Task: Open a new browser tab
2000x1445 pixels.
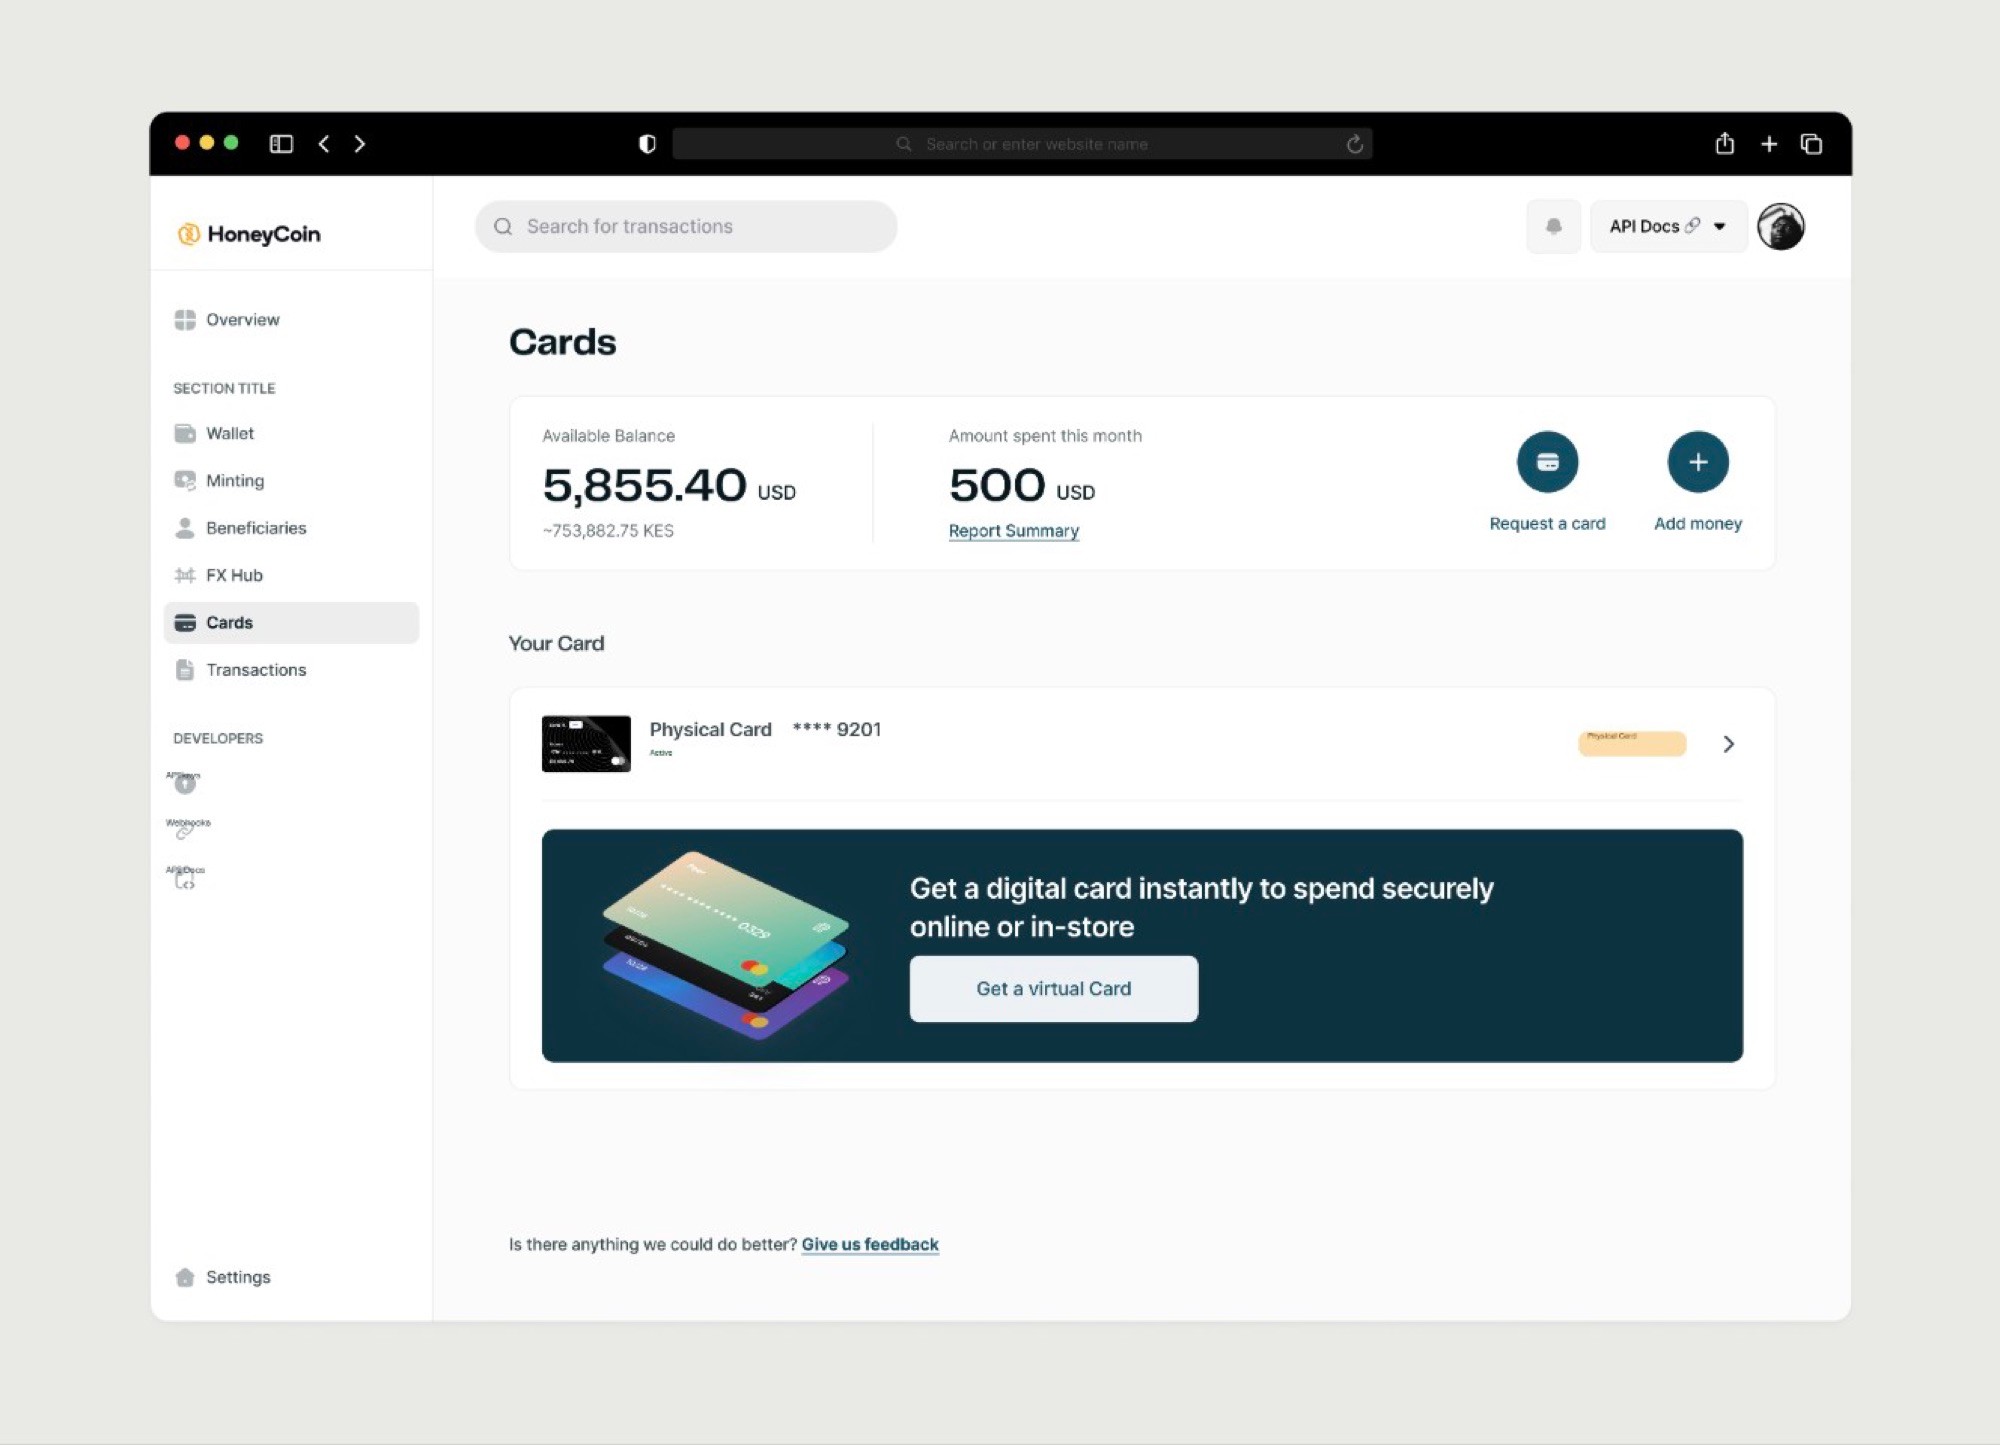Action: 1769,144
